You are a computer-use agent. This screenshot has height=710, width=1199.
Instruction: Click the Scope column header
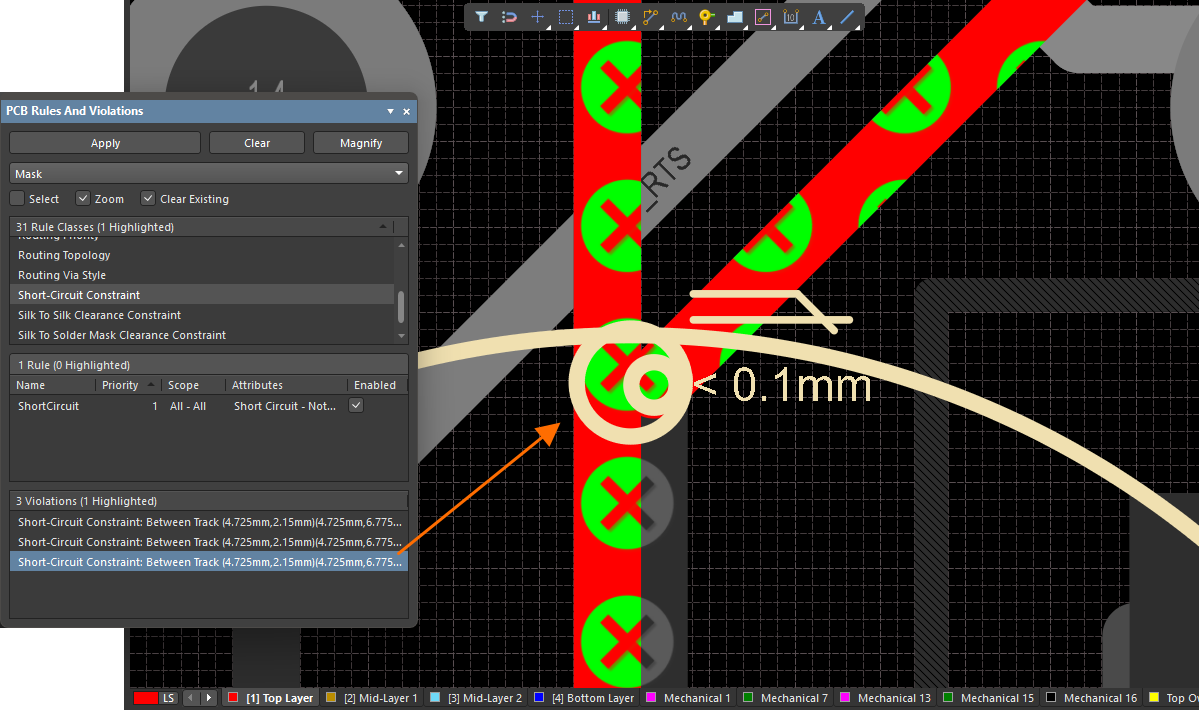click(193, 385)
